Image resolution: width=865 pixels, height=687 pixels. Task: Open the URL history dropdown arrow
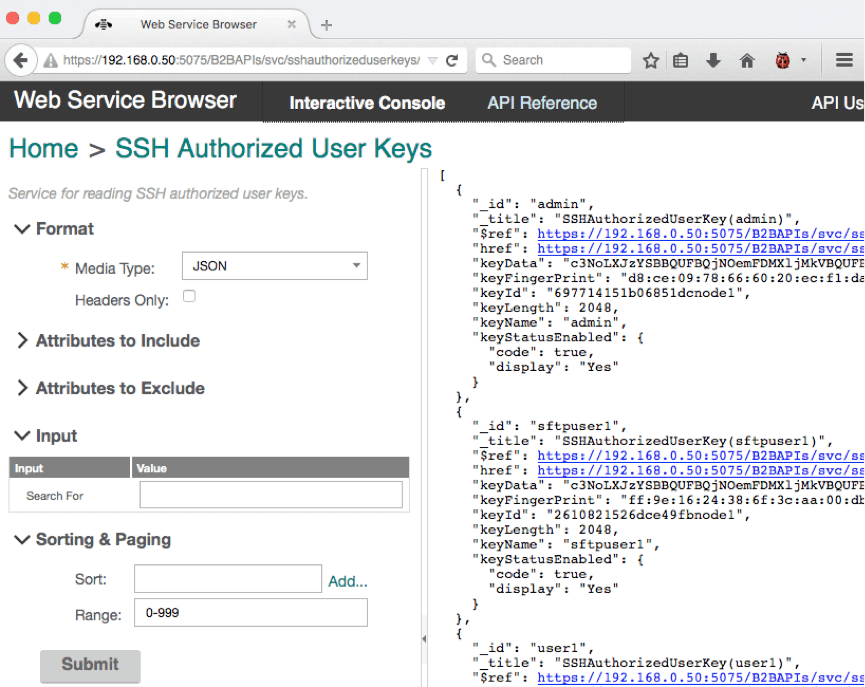pos(433,60)
